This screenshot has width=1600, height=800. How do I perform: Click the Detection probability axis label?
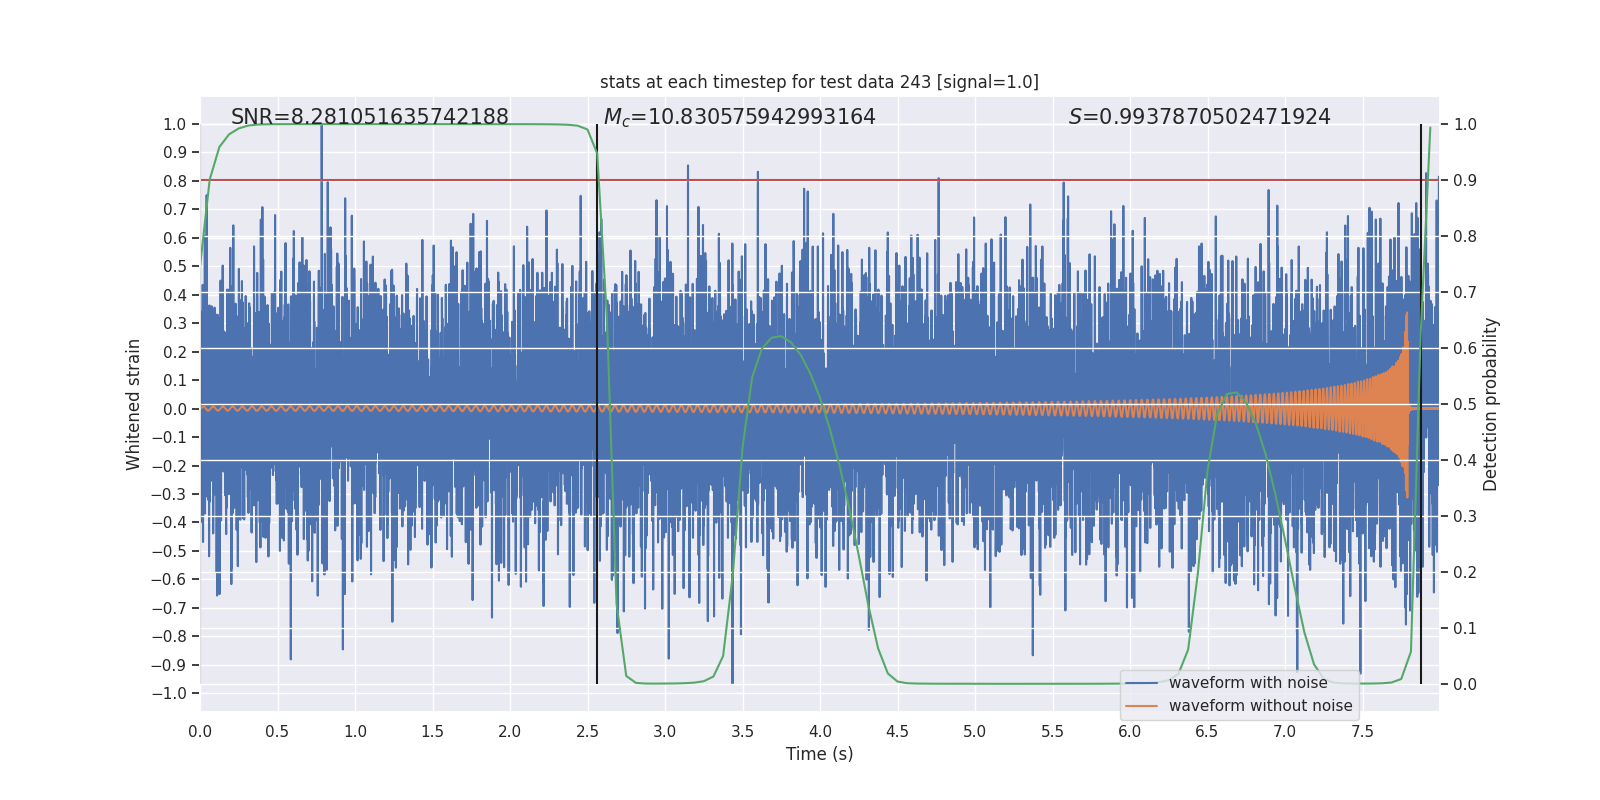[x=1491, y=404]
